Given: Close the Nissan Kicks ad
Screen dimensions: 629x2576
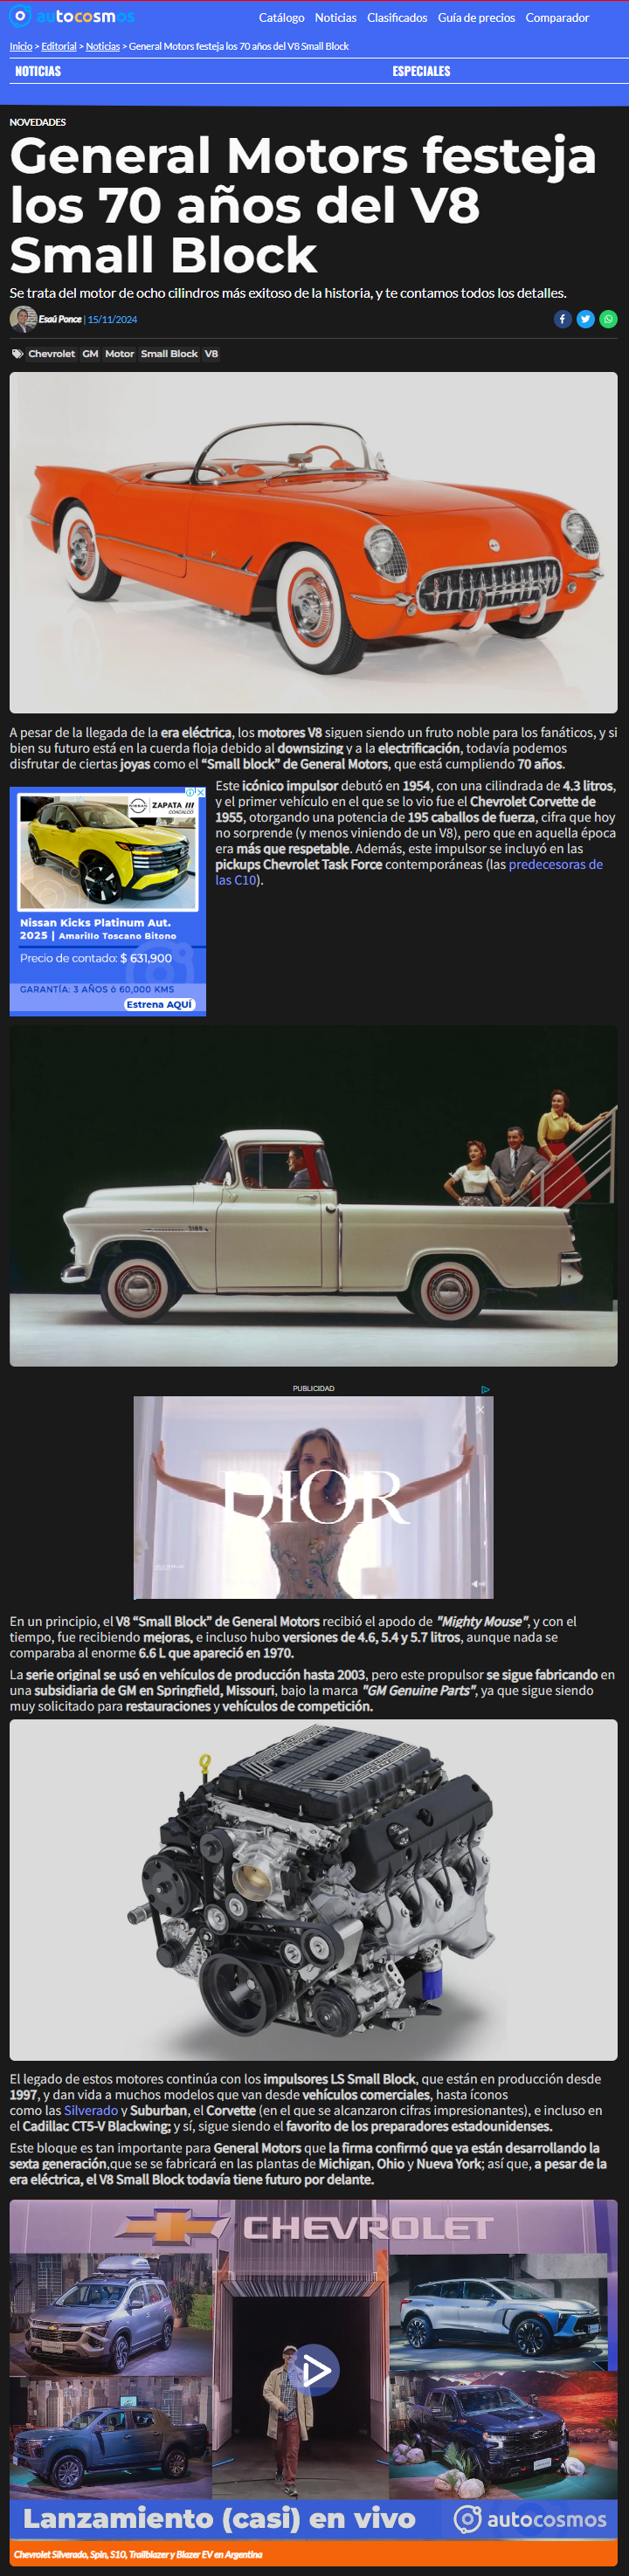Looking at the screenshot, I should [201, 792].
